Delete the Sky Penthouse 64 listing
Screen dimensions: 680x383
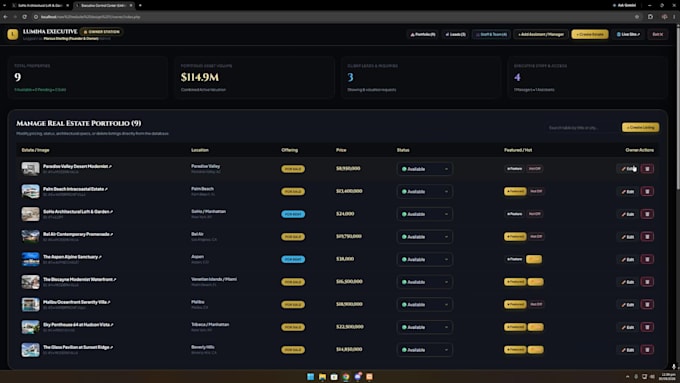pyautogui.click(x=647, y=327)
